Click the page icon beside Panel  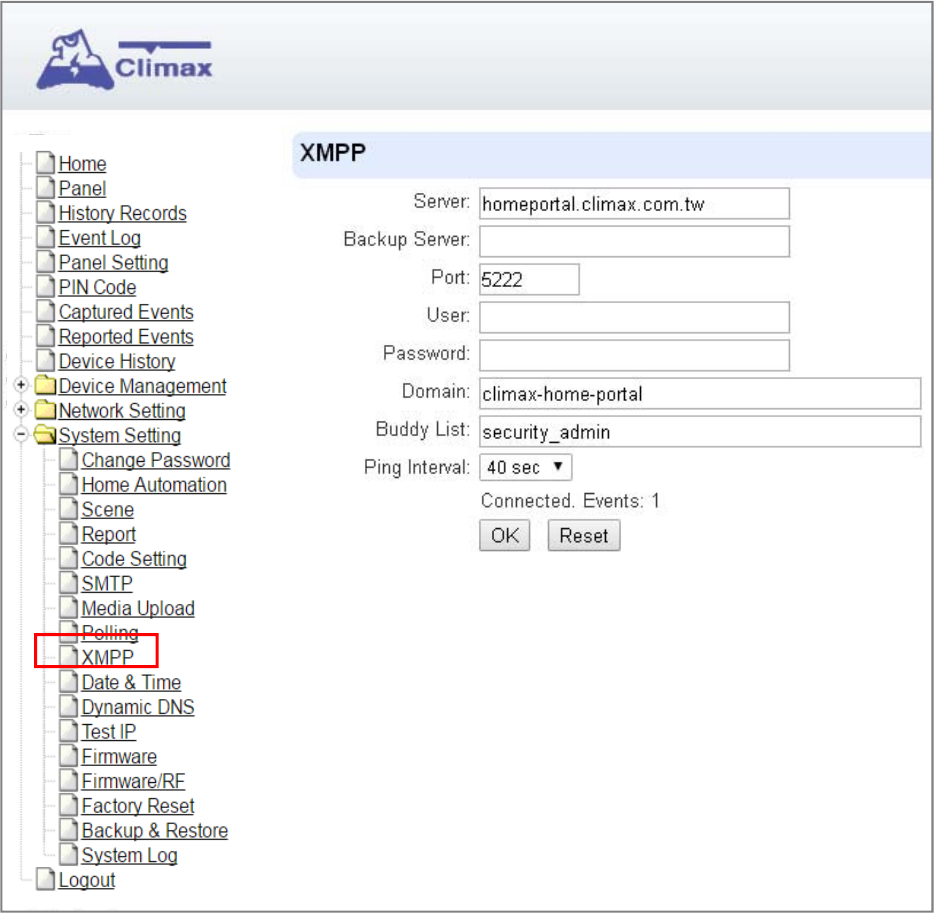click(x=45, y=188)
